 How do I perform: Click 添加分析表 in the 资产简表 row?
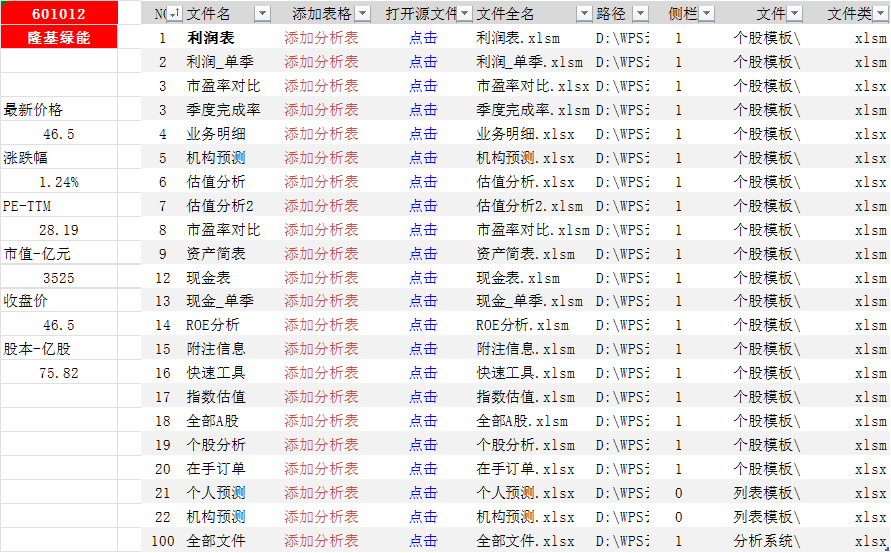point(321,254)
